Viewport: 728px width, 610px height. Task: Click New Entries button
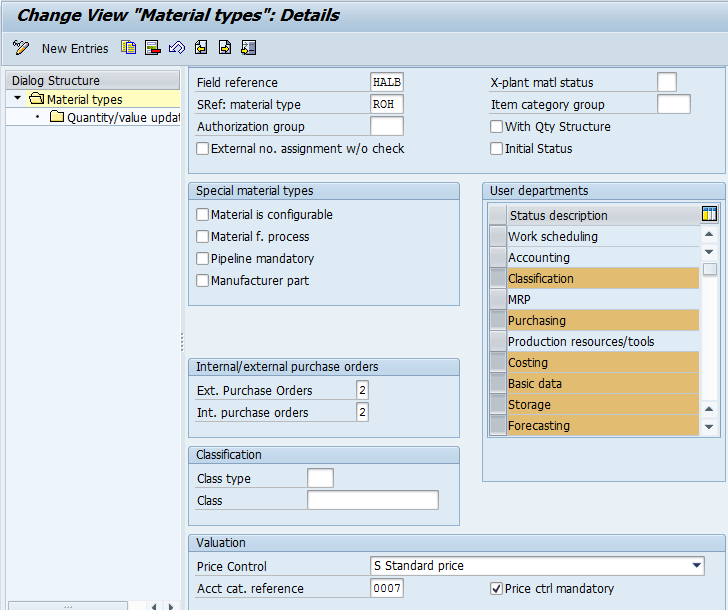(x=75, y=48)
